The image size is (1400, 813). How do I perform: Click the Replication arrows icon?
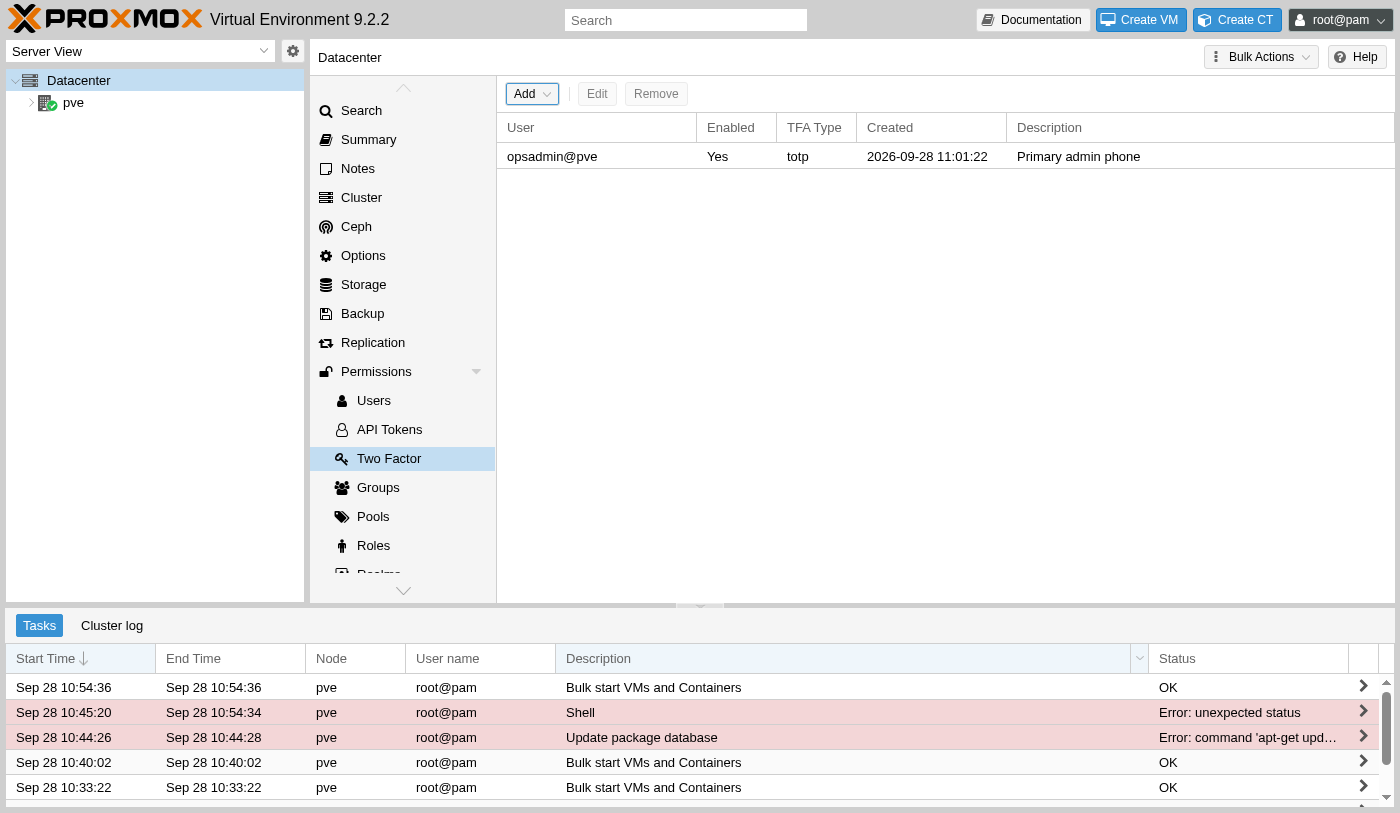point(326,343)
